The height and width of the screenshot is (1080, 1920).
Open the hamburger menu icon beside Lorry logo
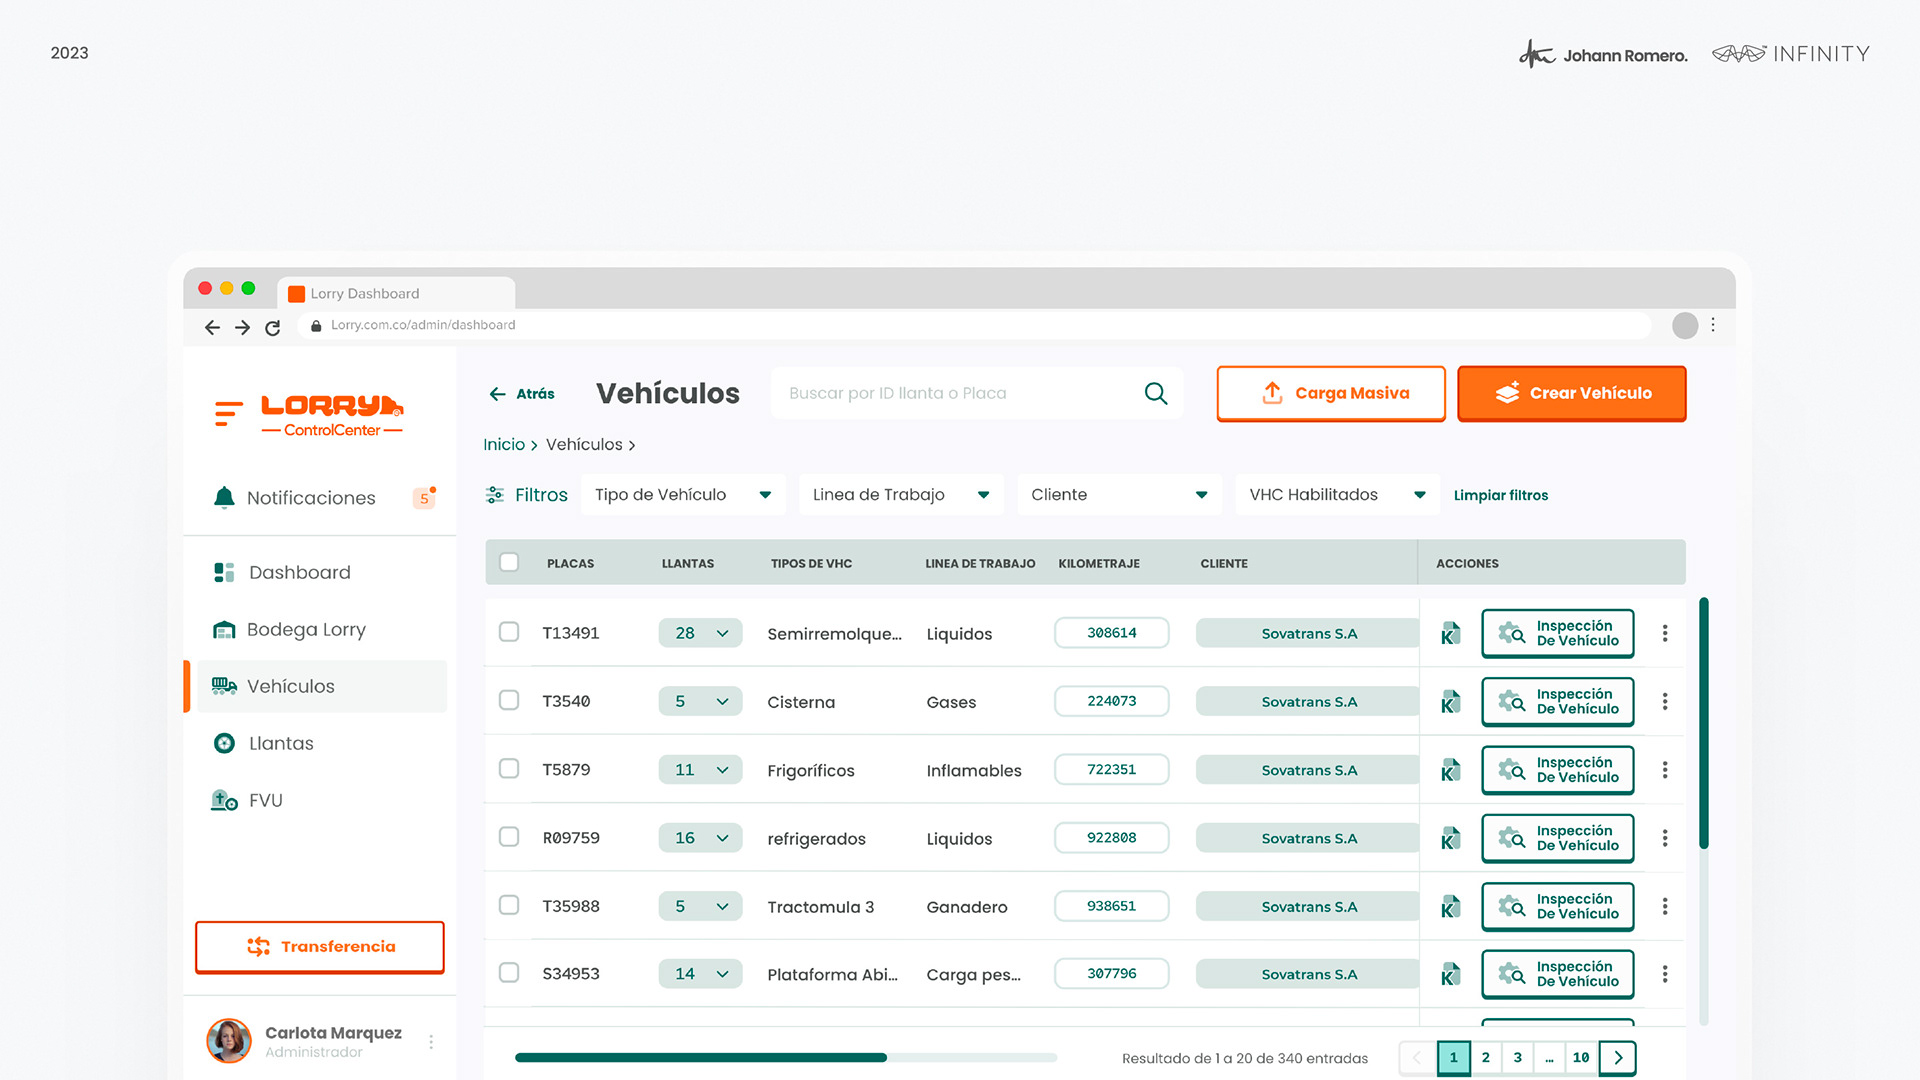229,413
